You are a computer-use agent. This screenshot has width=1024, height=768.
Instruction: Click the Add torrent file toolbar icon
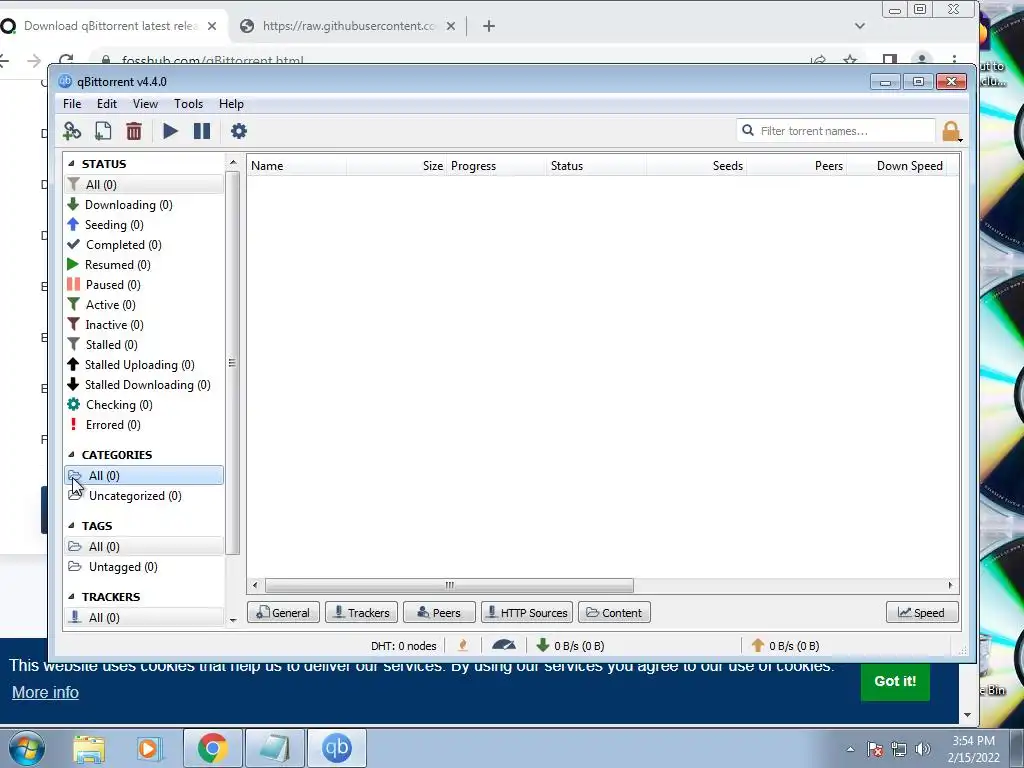coord(103,131)
